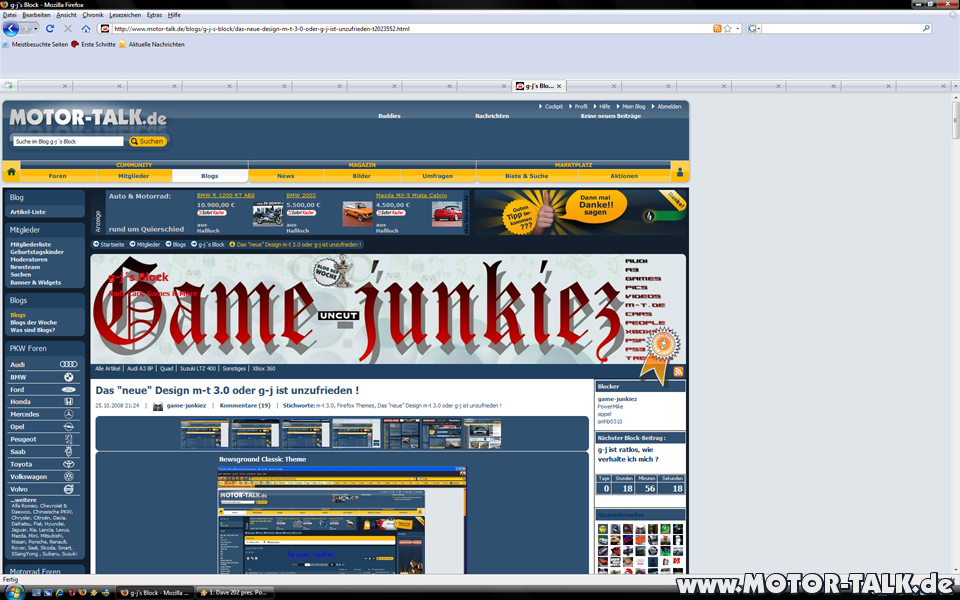Open the BMW R 1200 RT ABS listing
This screenshot has width=960, height=600.
pos(225,195)
